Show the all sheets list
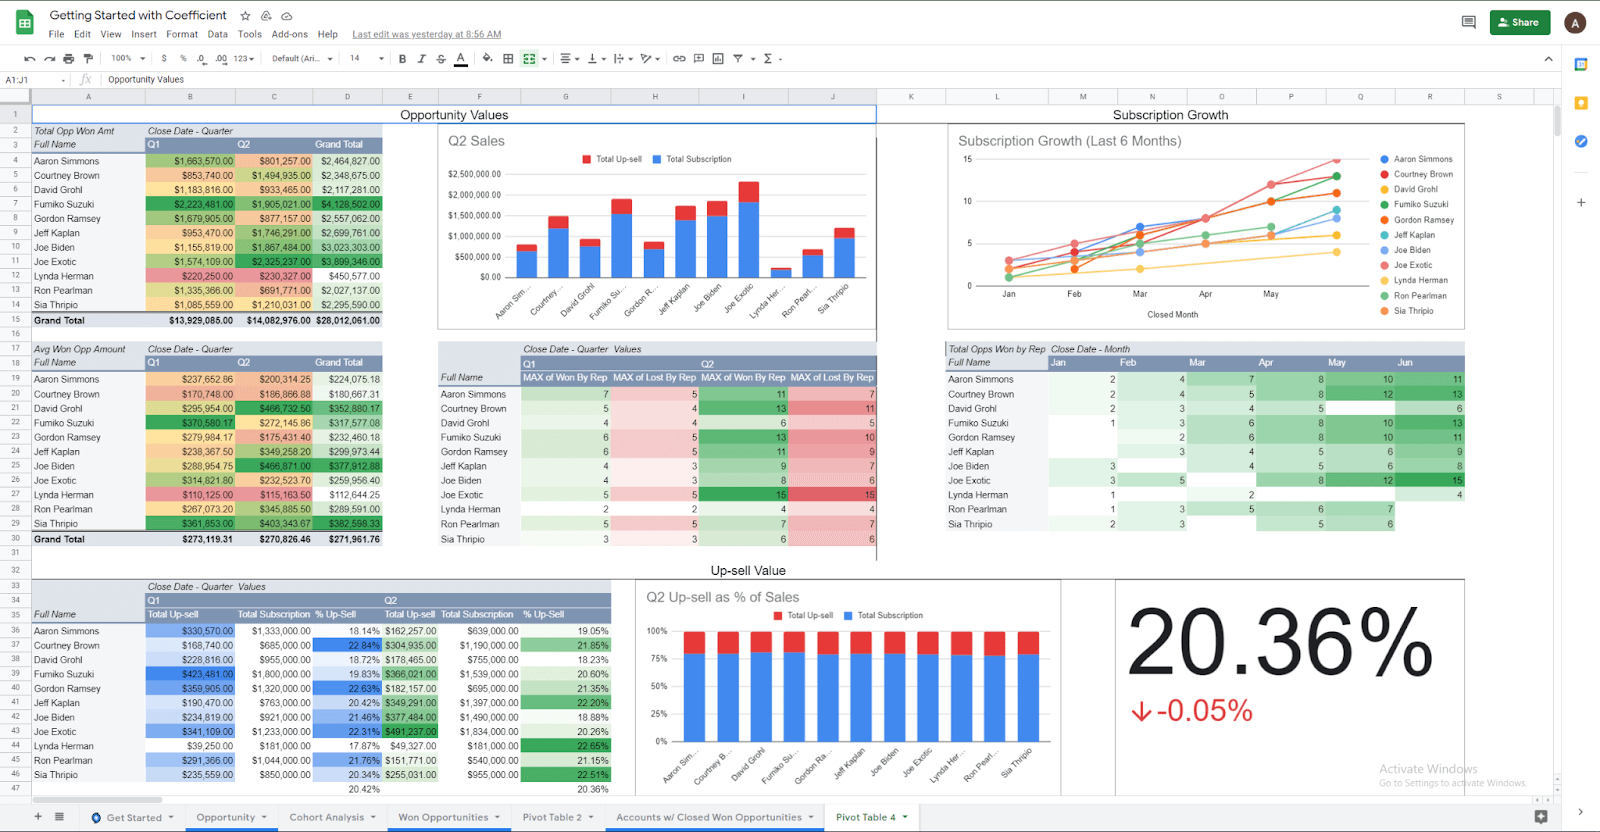 click(59, 817)
